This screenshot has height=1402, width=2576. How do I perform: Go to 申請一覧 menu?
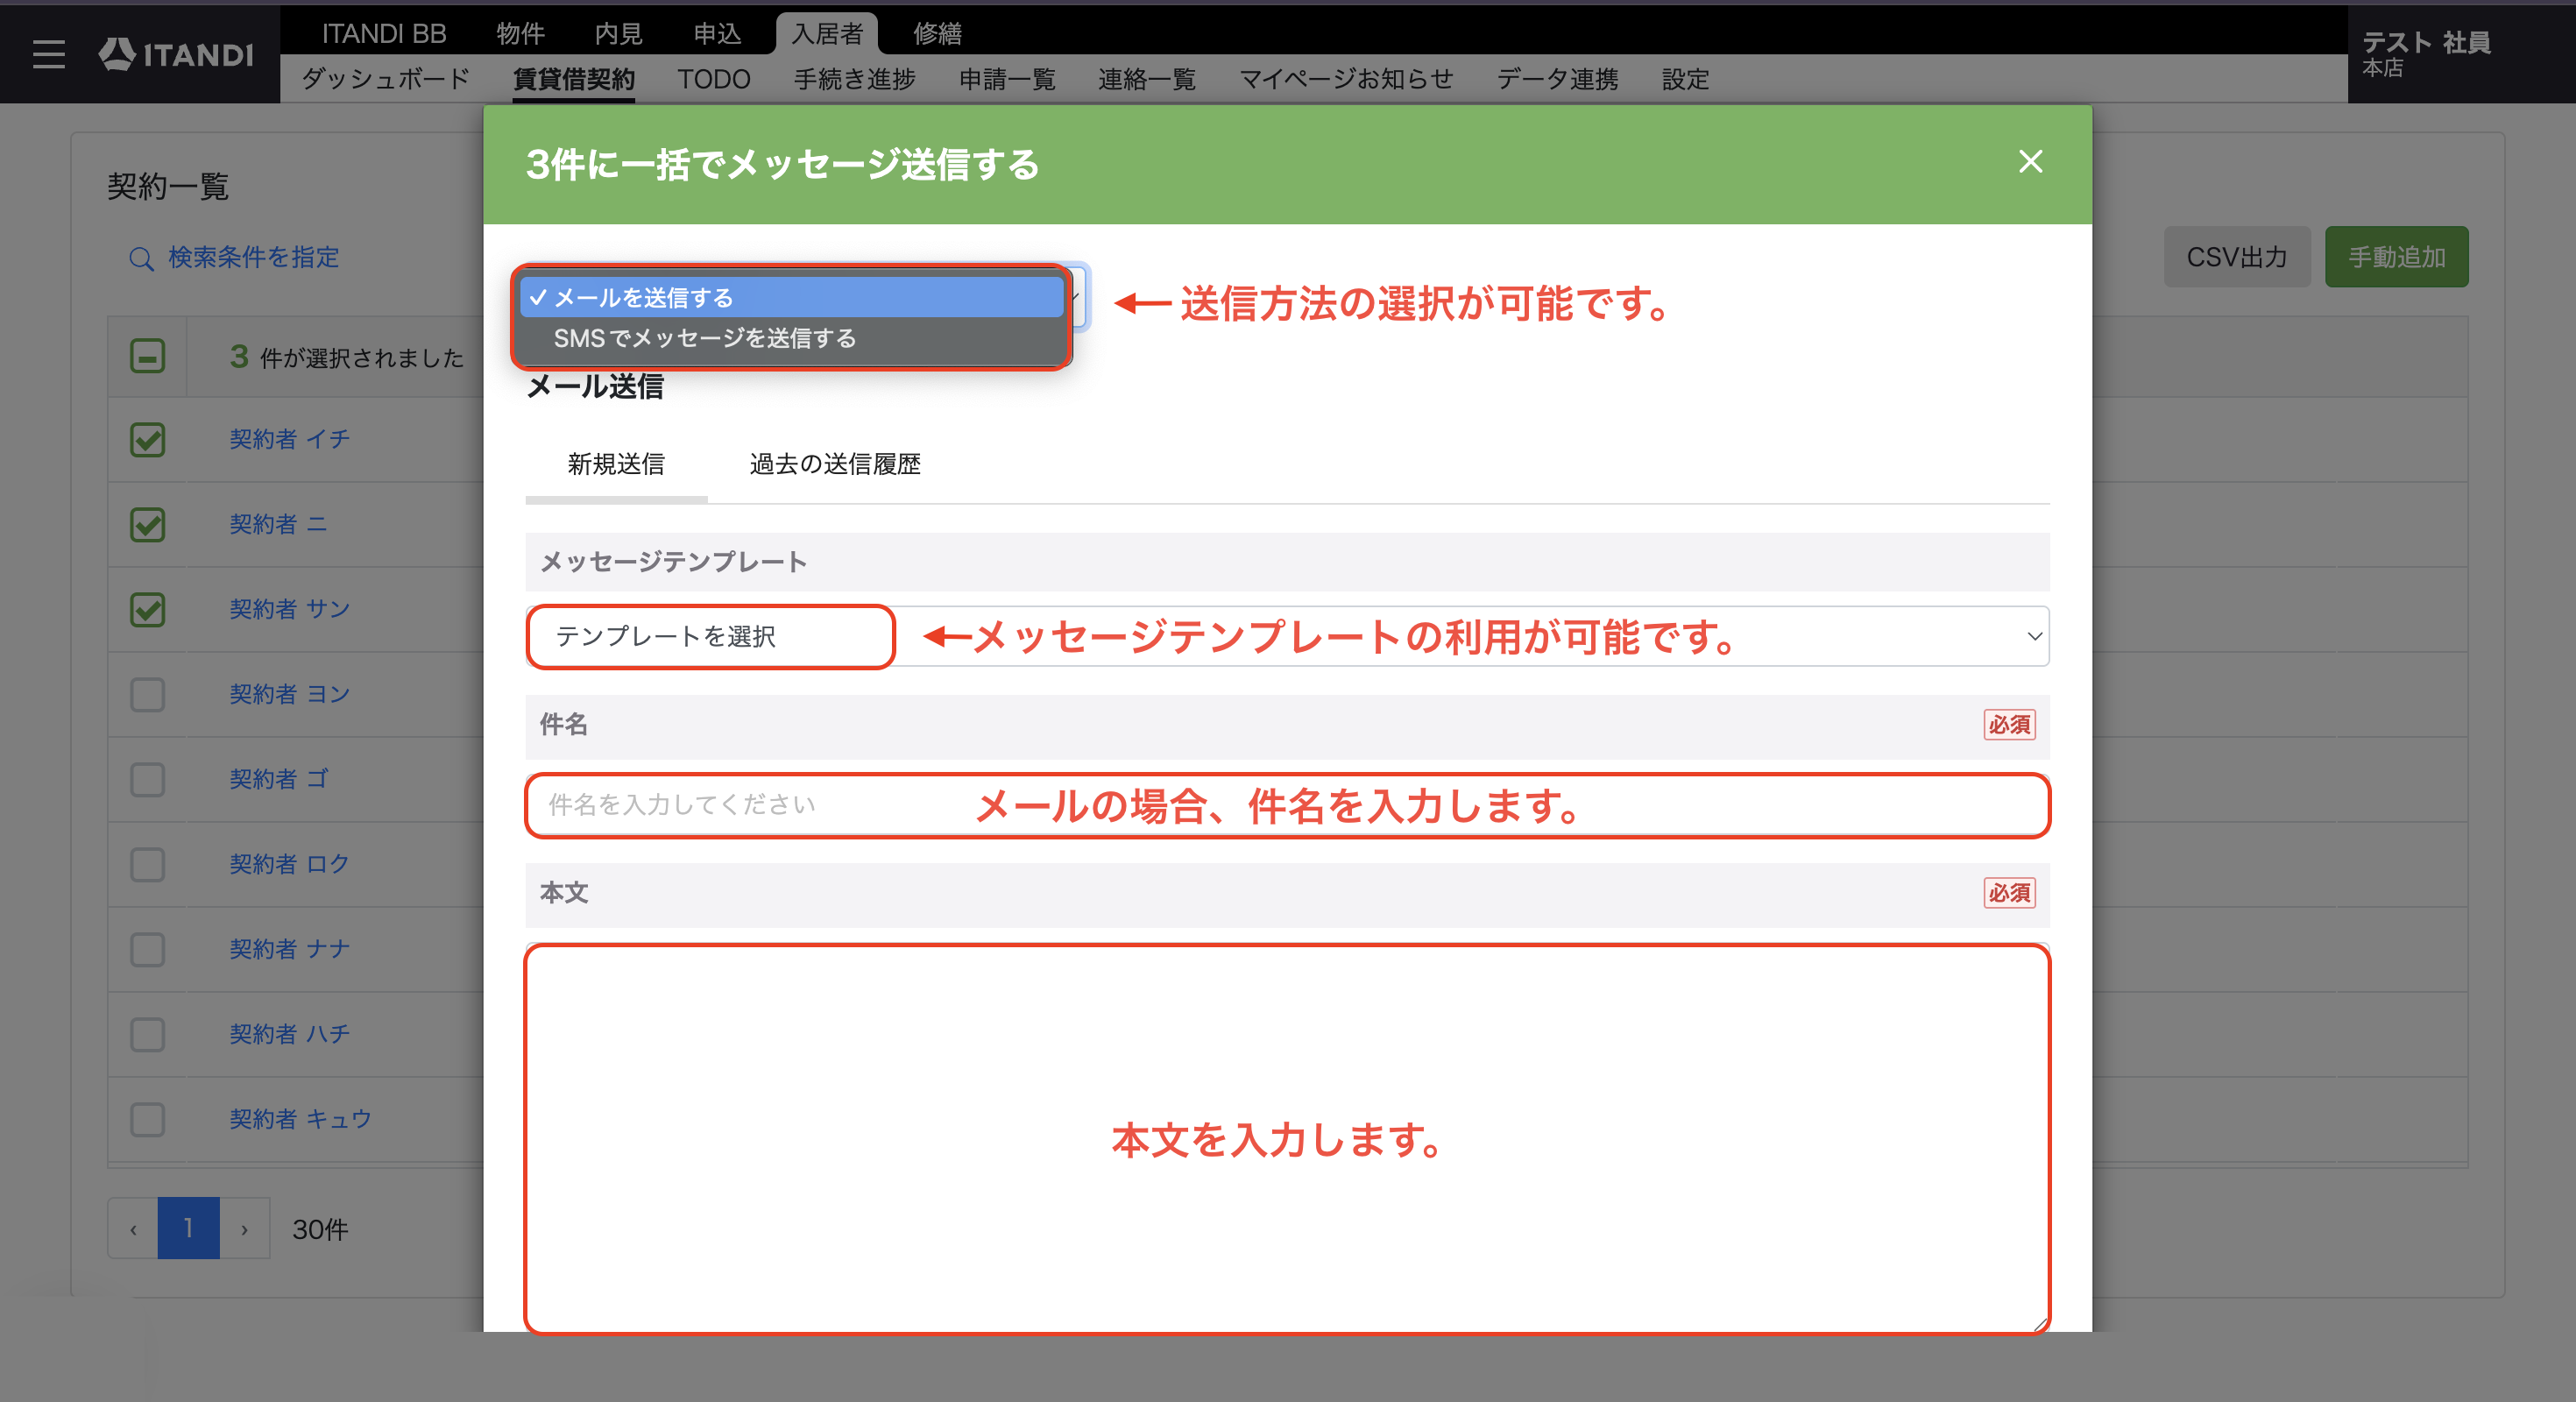click(1007, 79)
